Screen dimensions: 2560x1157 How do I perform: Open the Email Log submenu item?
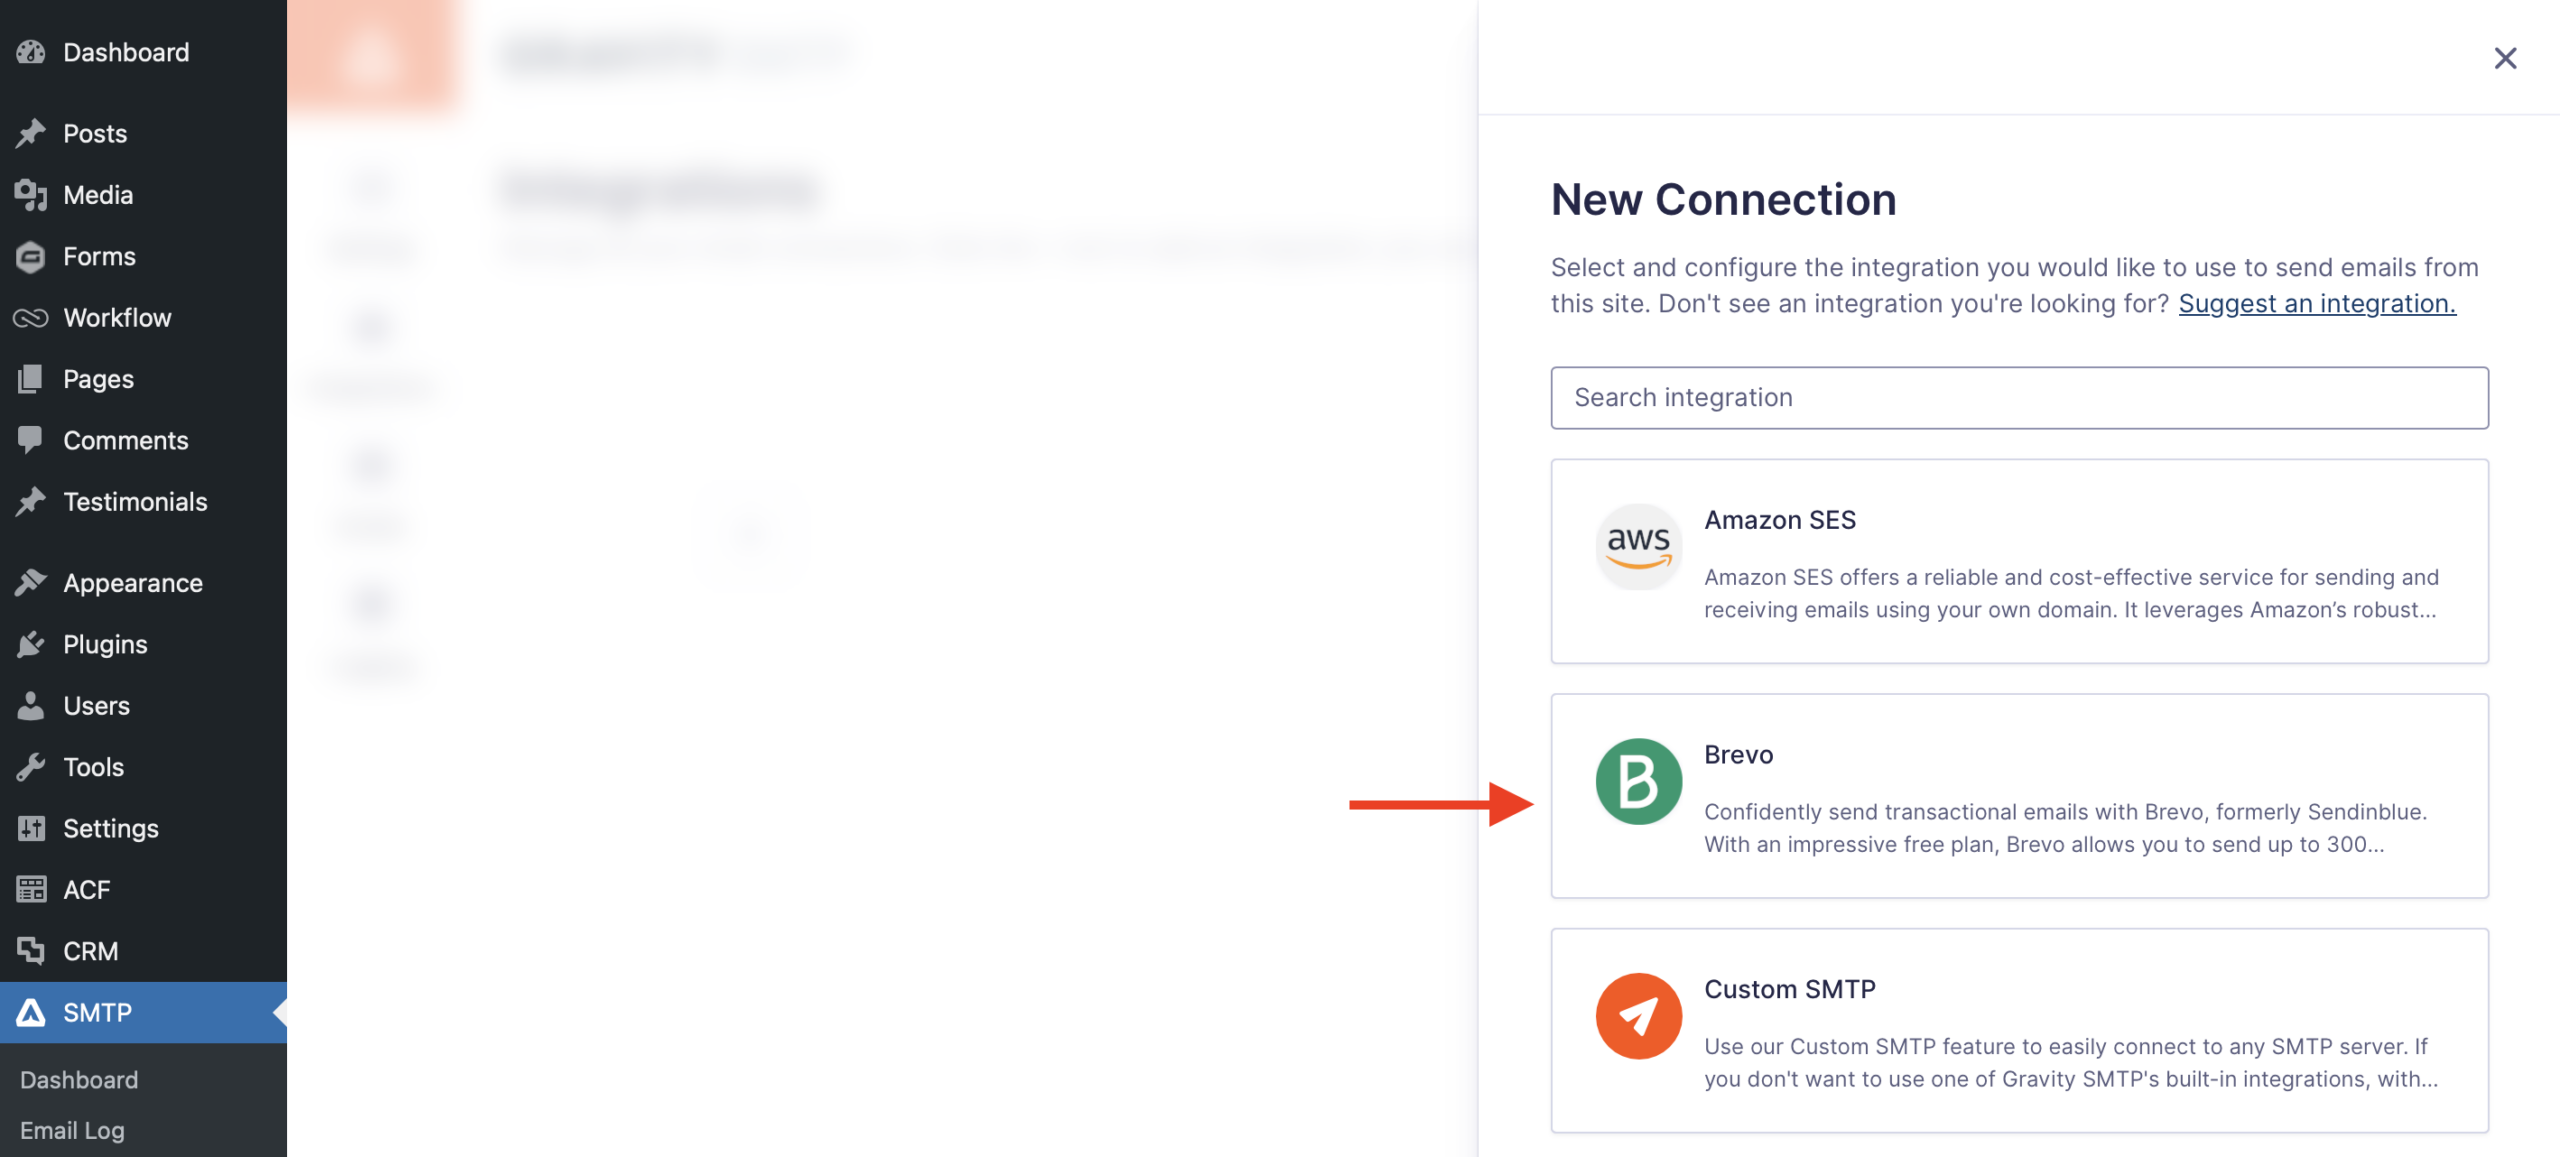coord(72,1131)
